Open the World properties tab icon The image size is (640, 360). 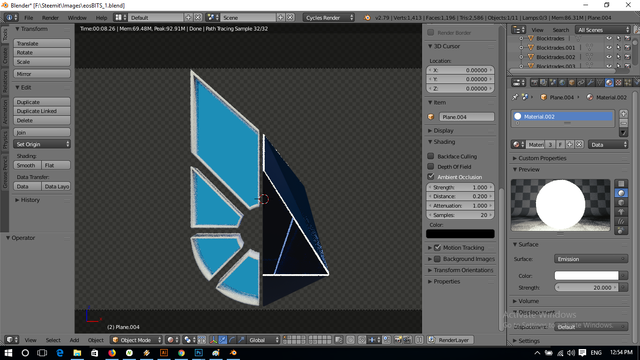click(x=562, y=83)
